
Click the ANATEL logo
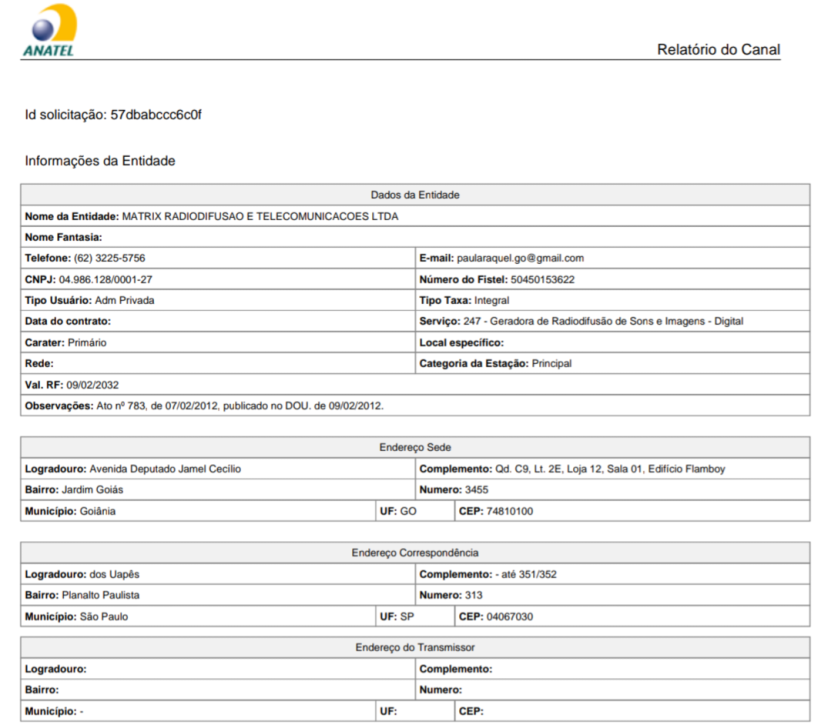[x=49, y=31]
